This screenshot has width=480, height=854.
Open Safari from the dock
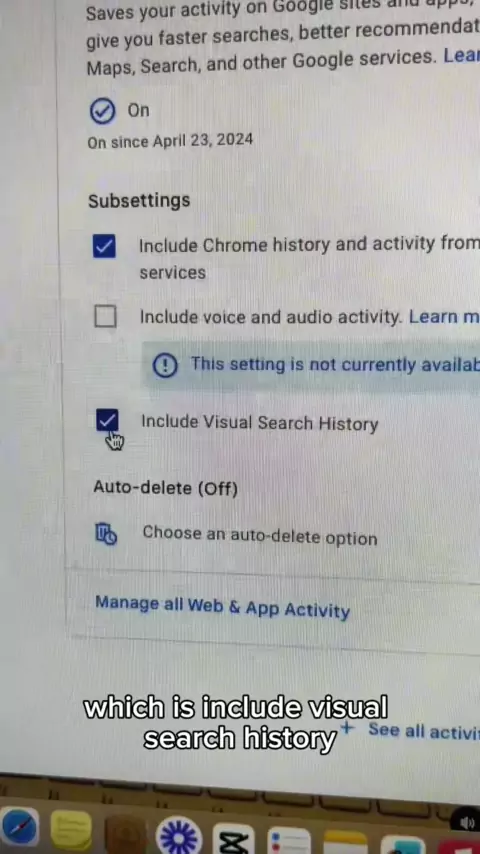coord(19,829)
